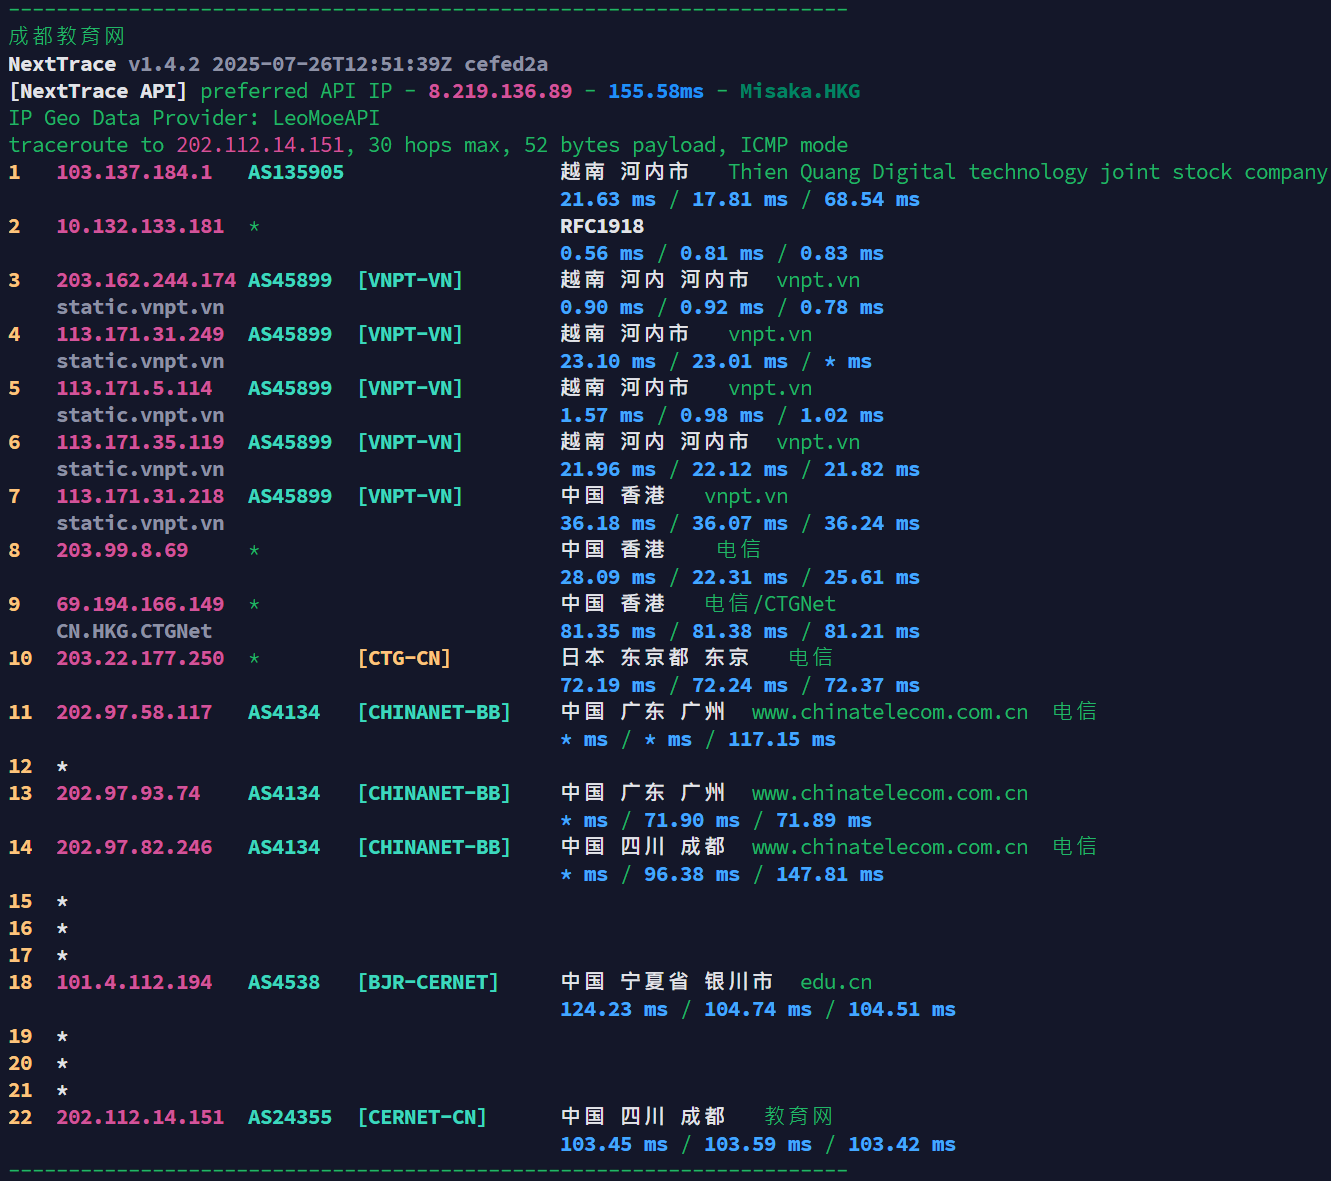Select hop 9 IP 69.194.166.149
Viewport: 1331px width, 1181px height.
click(x=140, y=604)
